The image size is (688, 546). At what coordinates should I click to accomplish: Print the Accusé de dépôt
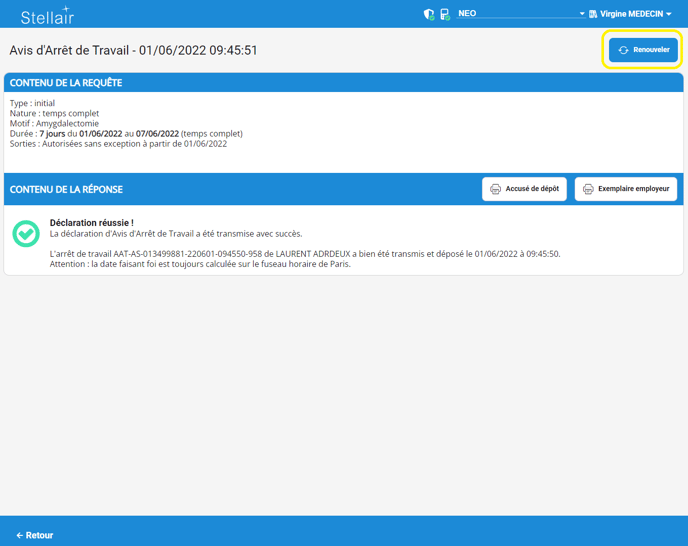point(525,189)
